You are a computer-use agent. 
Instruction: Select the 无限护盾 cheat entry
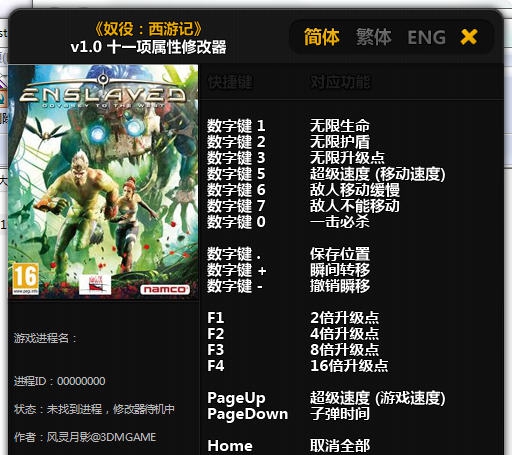pyautogui.click(x=340, y=142)
